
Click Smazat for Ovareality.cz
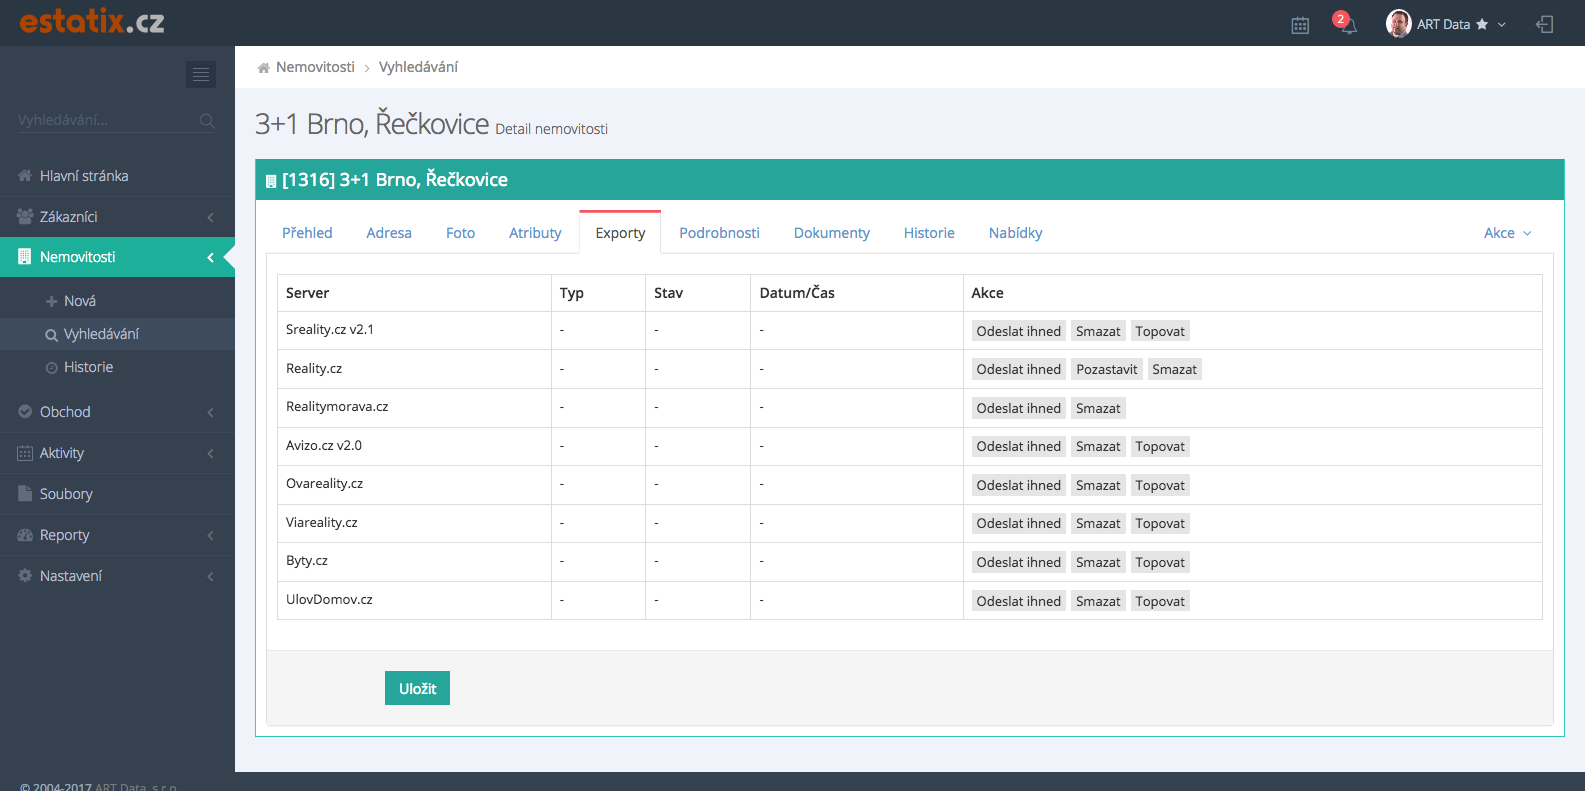point(1098,485)
